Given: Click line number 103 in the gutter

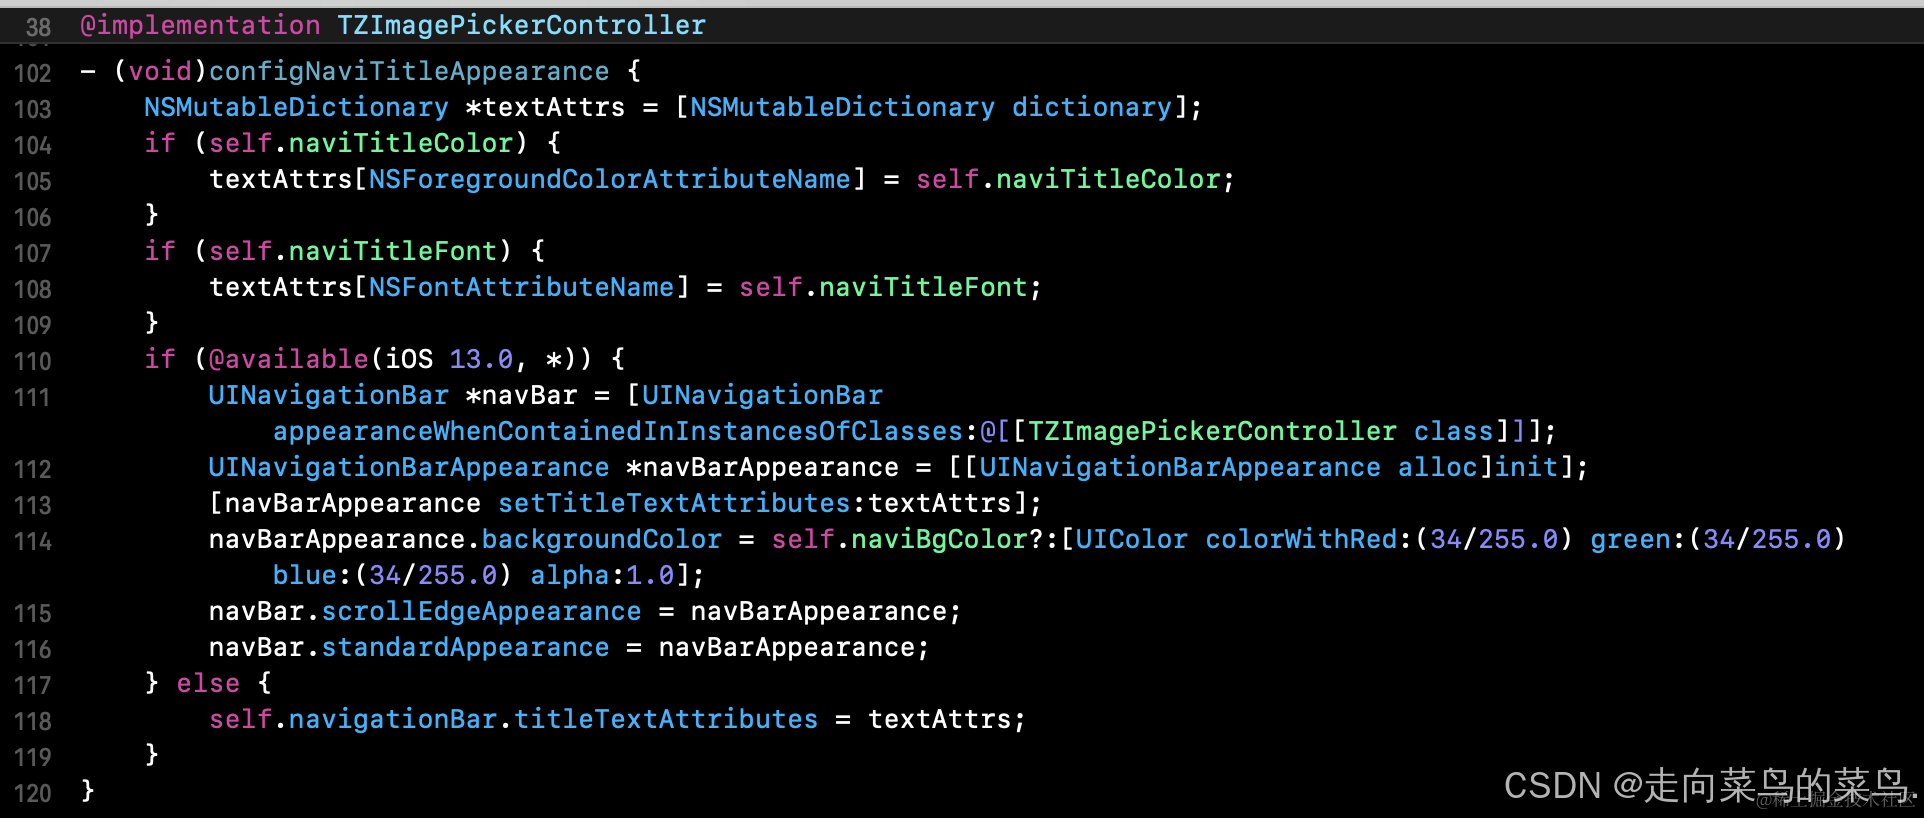Looking at the screenshot, I should [x=32, y=109].
